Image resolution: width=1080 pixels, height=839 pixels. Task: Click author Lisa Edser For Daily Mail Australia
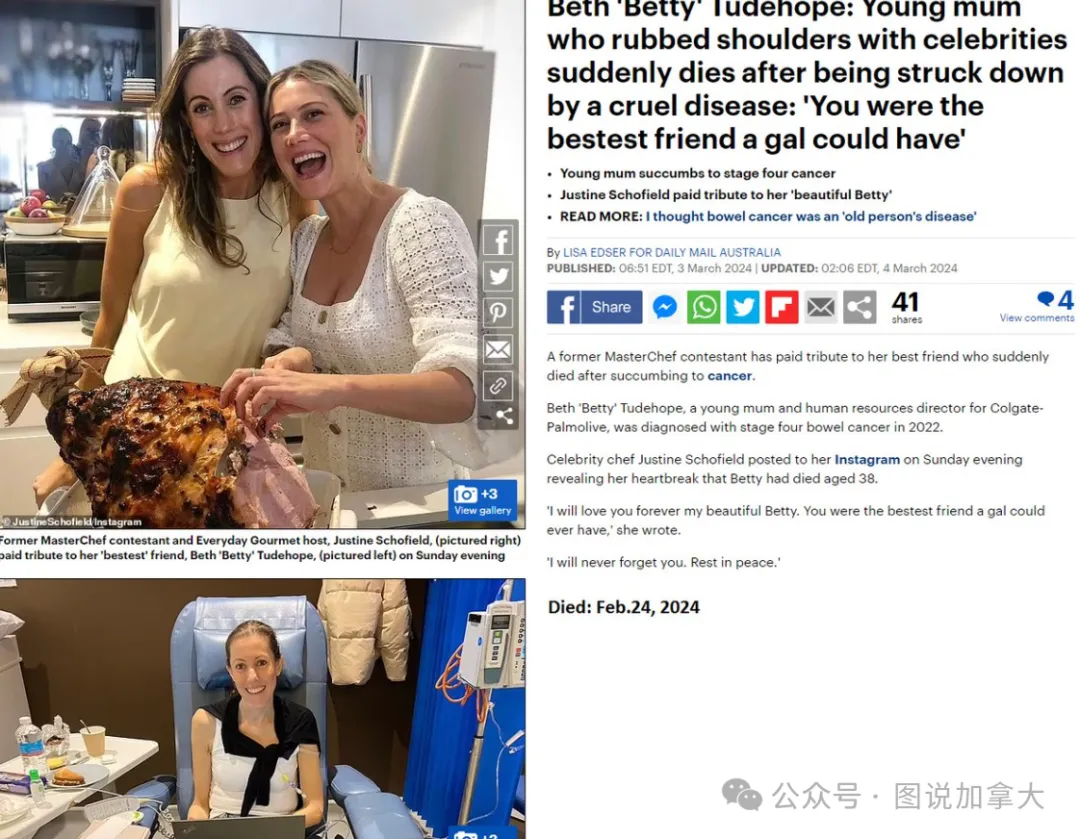[672, 252]
